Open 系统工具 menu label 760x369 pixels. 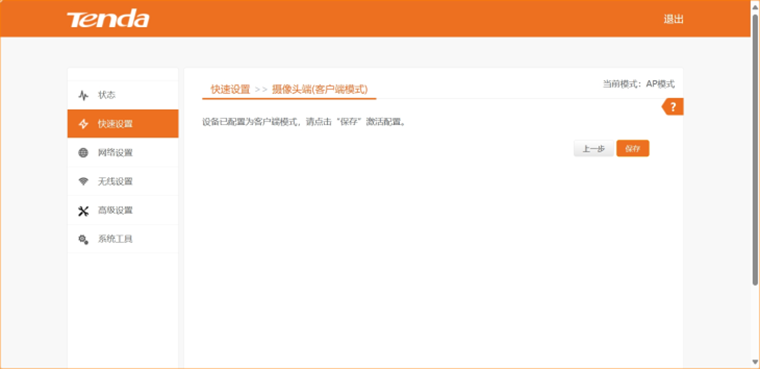[x=115, y=239]
